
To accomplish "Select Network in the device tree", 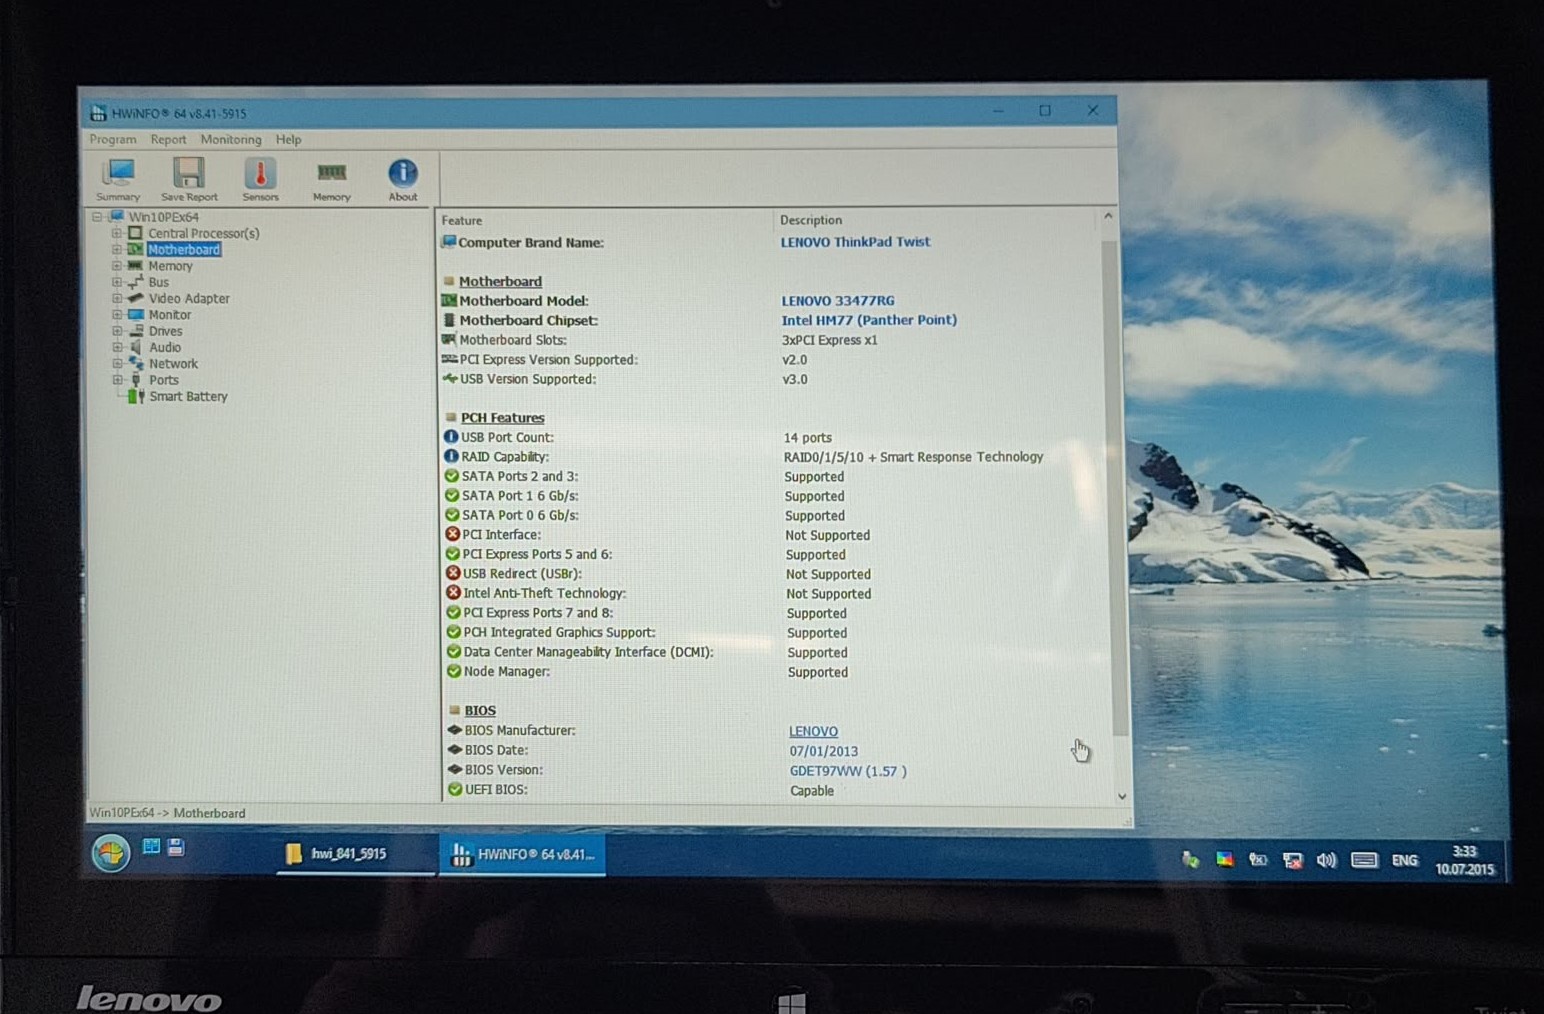I will pyautogui.click(x=174, y=364).
